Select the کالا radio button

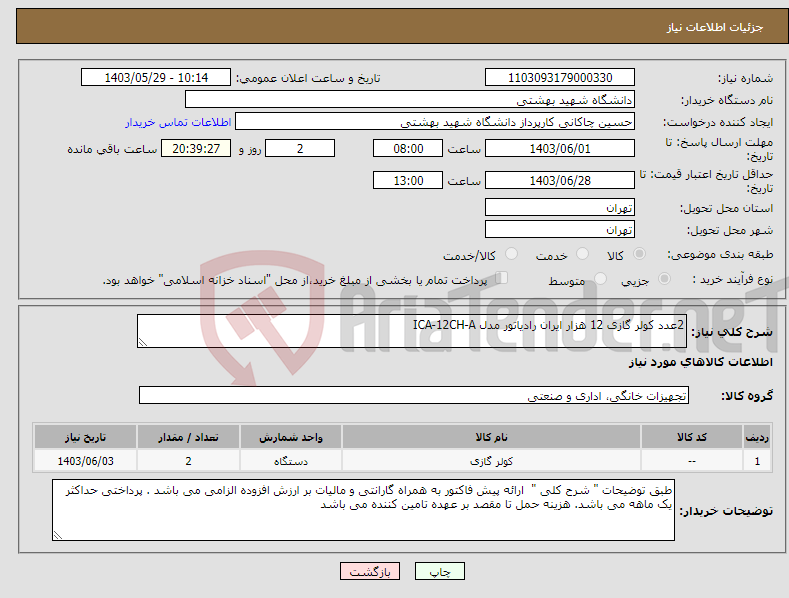pos(639,254)
